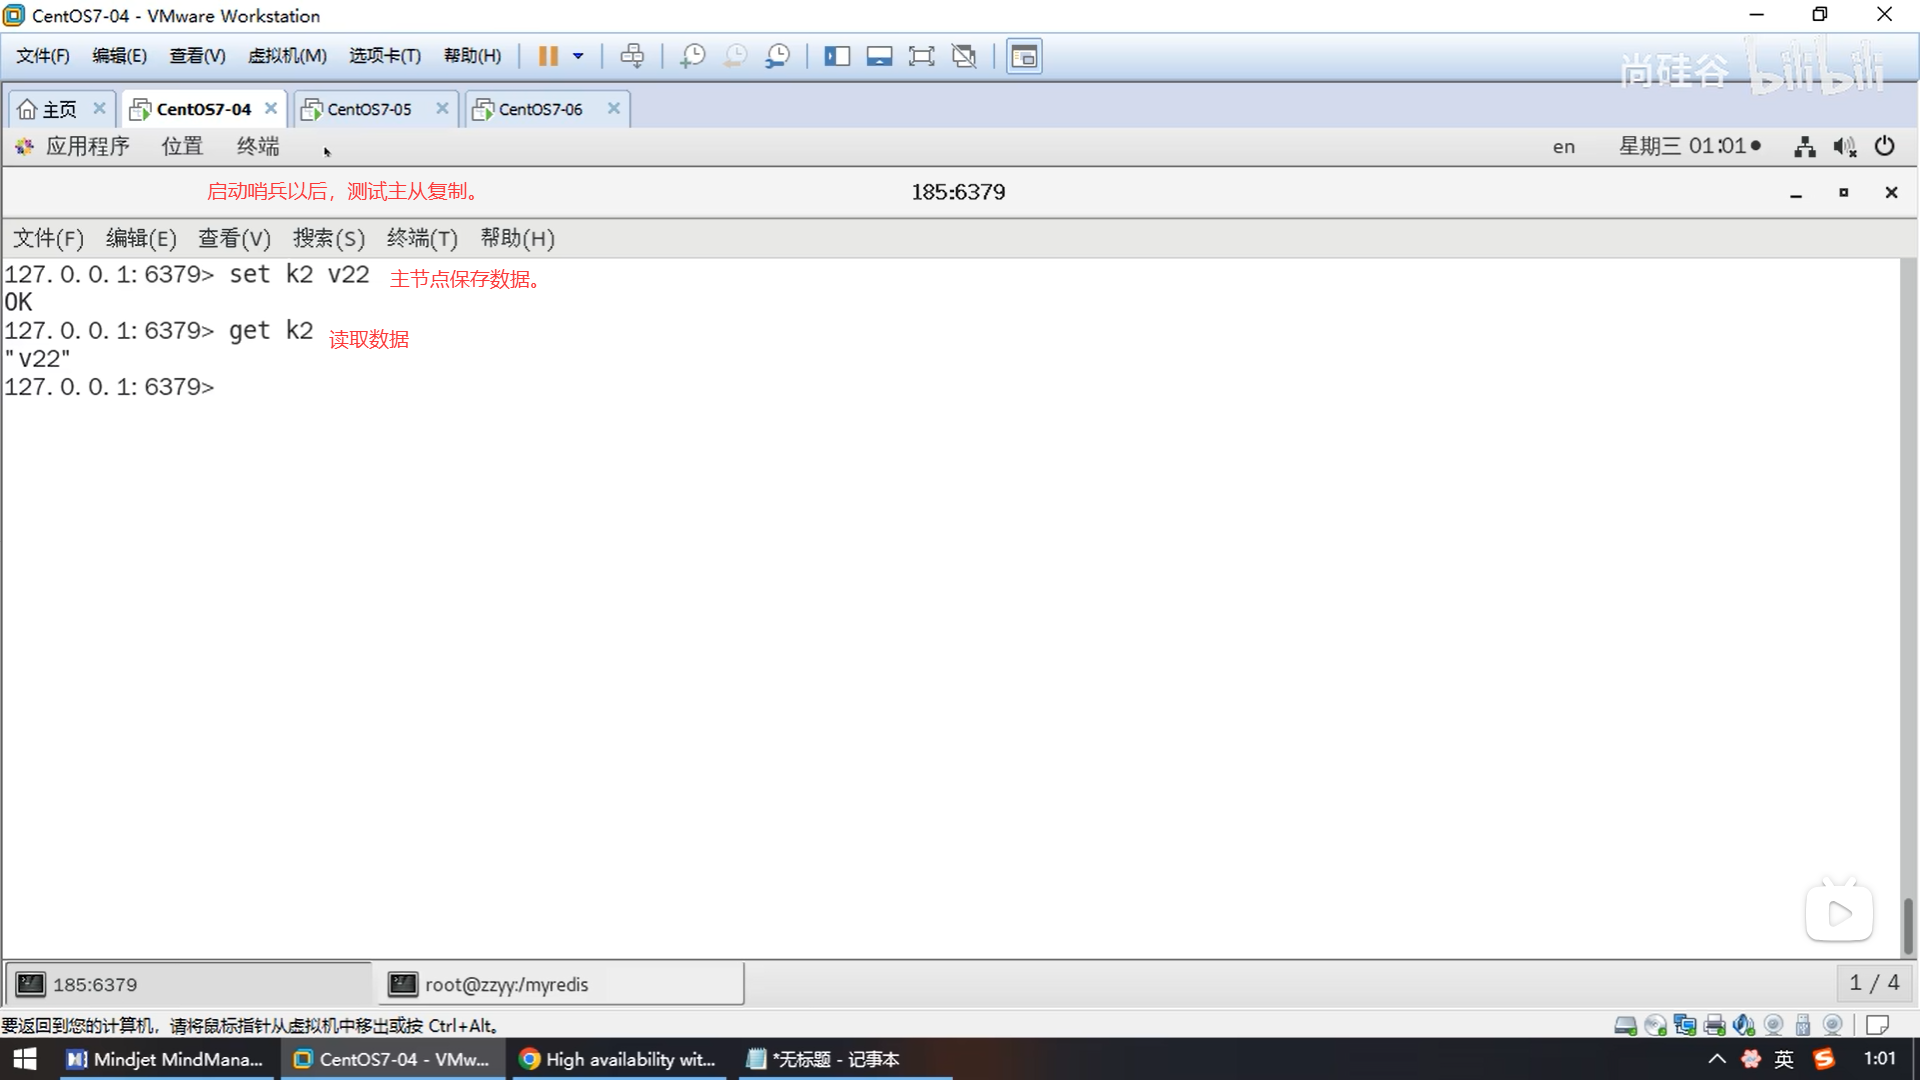
Task: Take a snapshot of this virtual machine
Action: click(692, 56)
